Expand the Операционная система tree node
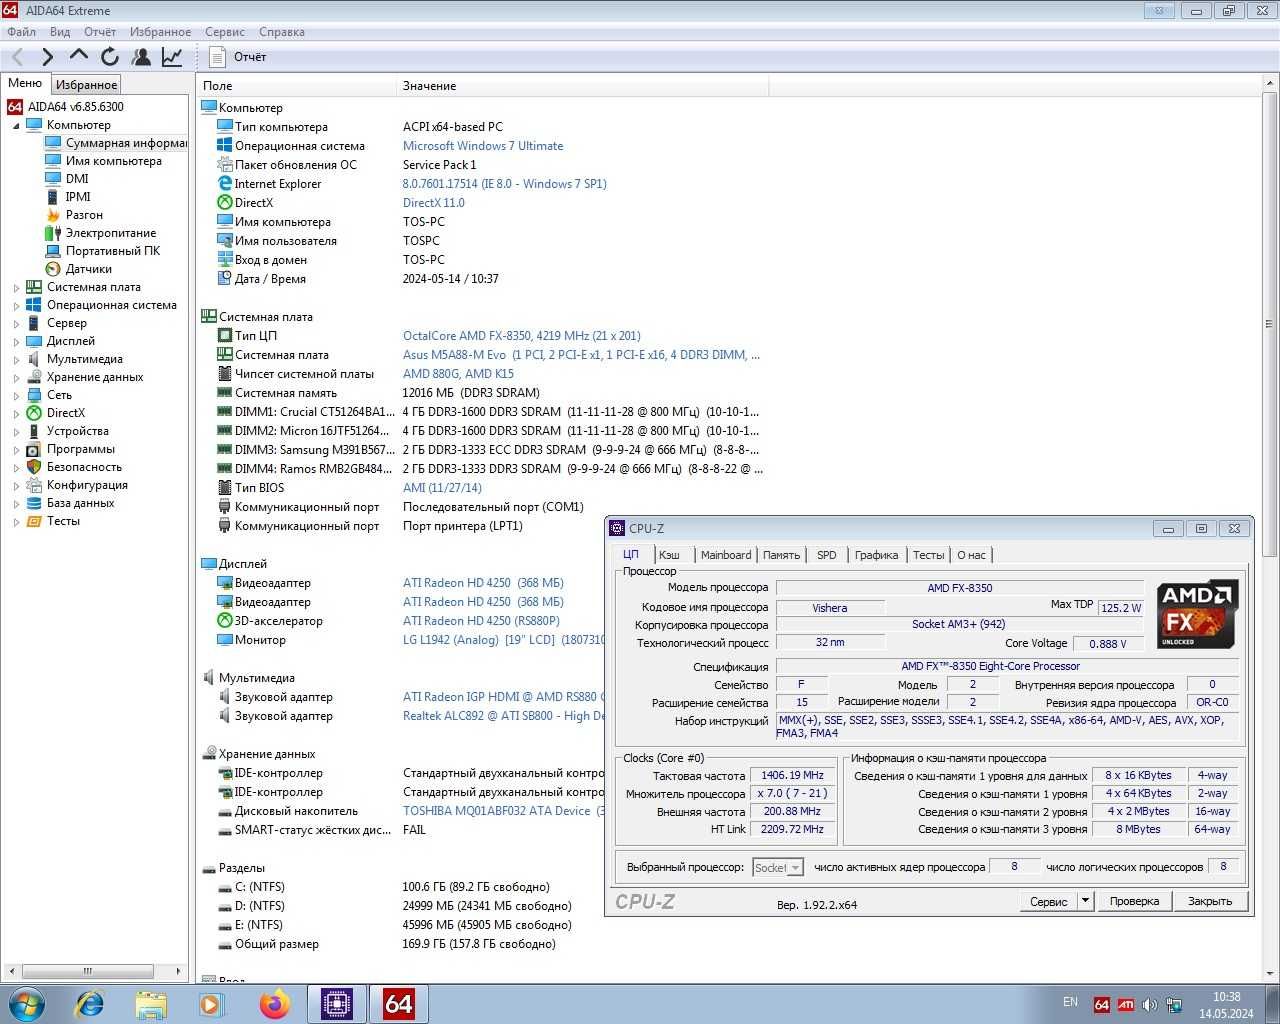 pos(16,306)
